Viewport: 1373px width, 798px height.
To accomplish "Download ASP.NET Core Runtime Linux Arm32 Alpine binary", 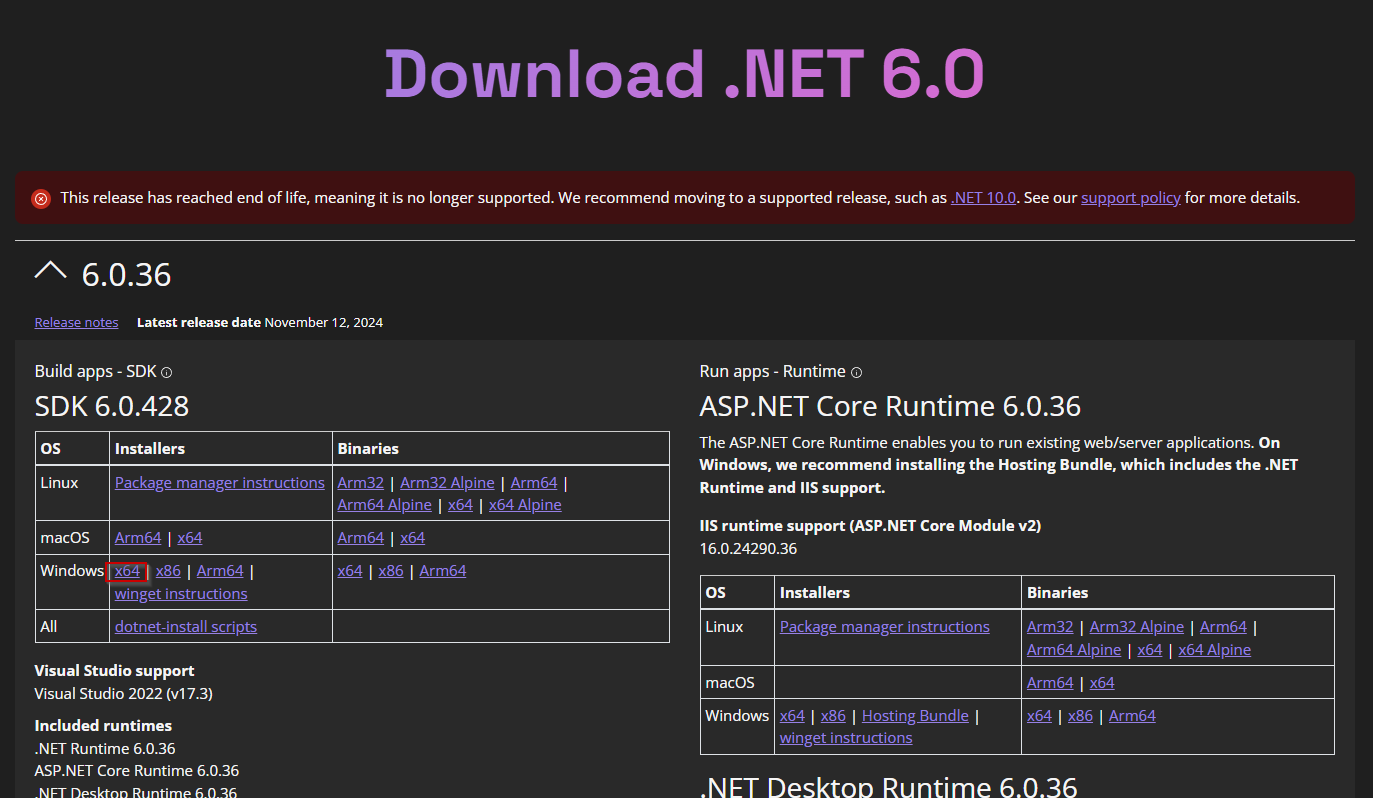I will tap(1137, 627).
